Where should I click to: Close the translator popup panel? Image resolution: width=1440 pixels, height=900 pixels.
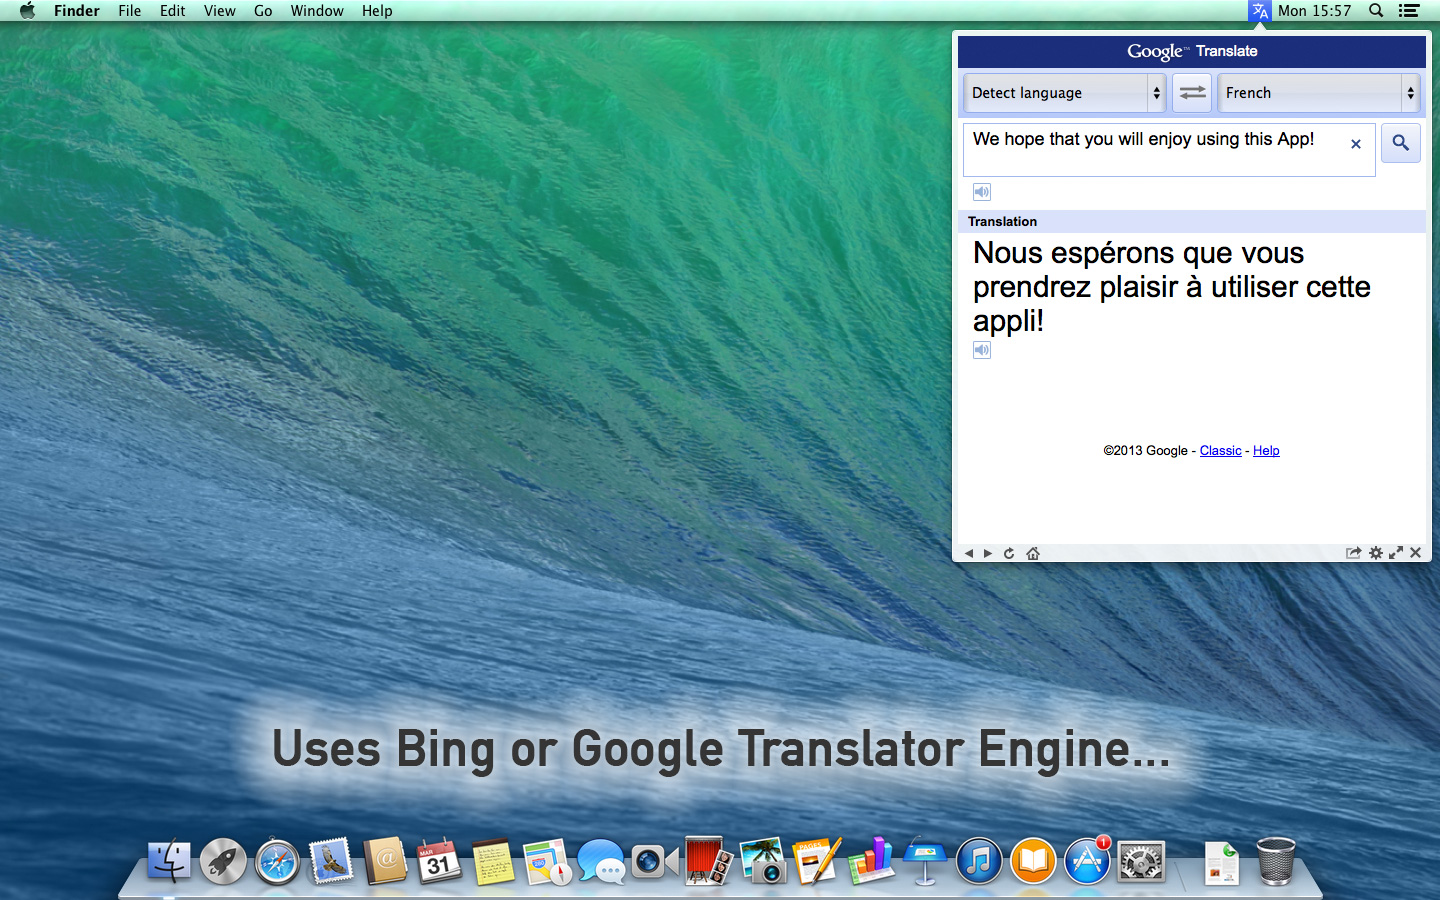(1415, 553)
